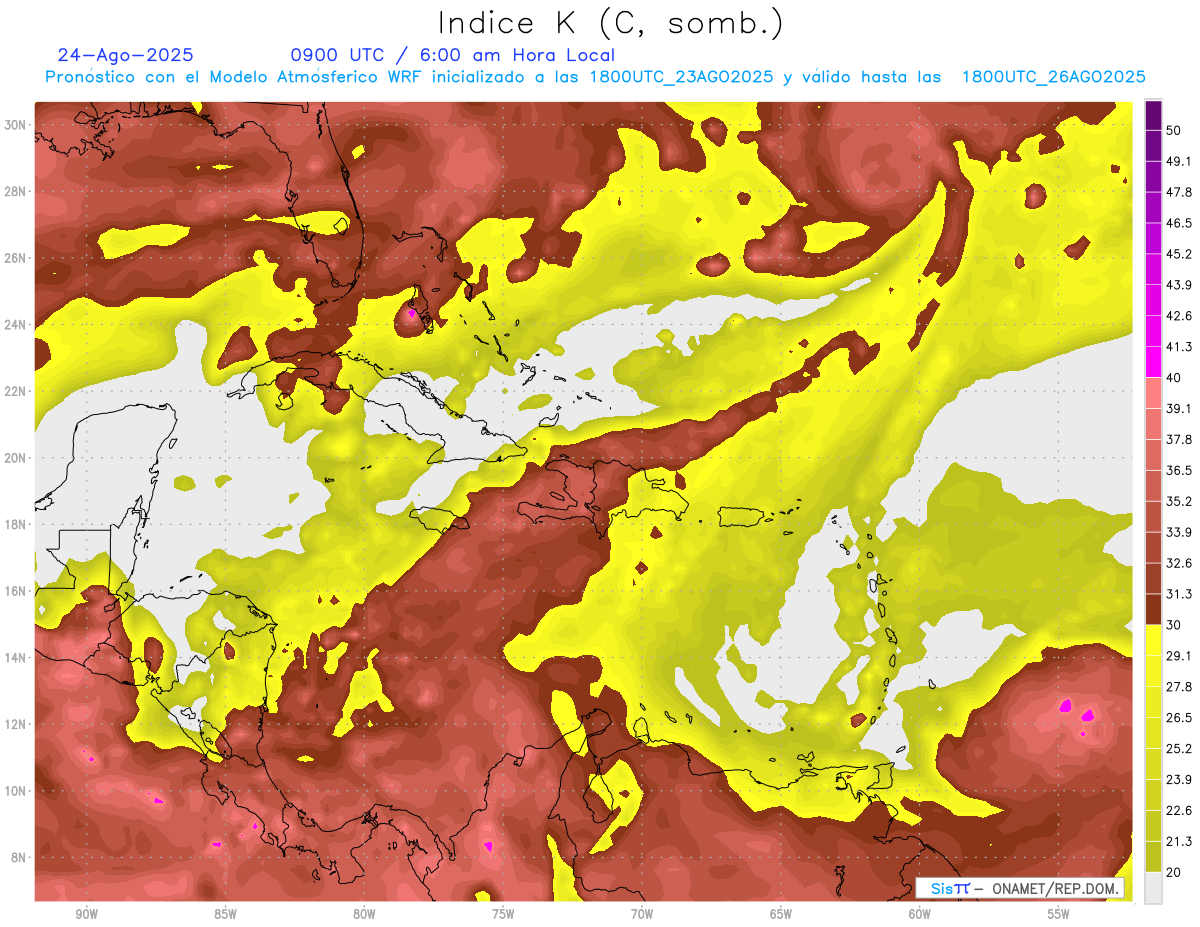The width and height of the screenshot is (1200, 927).
Task: Click the bright yellow swatch just below legend value 30
Action: [1154, 640]
